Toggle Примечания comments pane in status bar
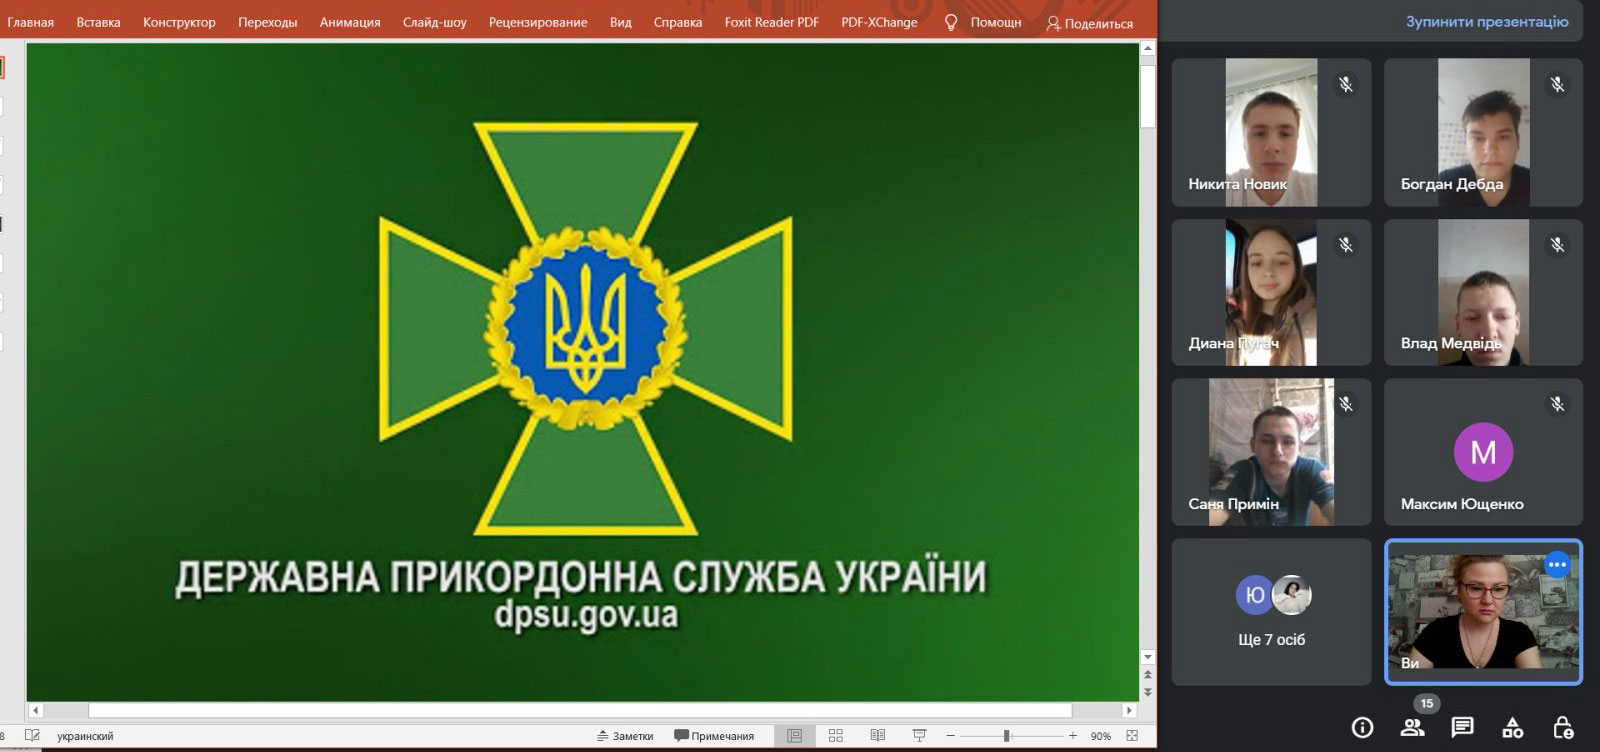This screenshot has height=752, width=1600. click(x=714, y=736)
